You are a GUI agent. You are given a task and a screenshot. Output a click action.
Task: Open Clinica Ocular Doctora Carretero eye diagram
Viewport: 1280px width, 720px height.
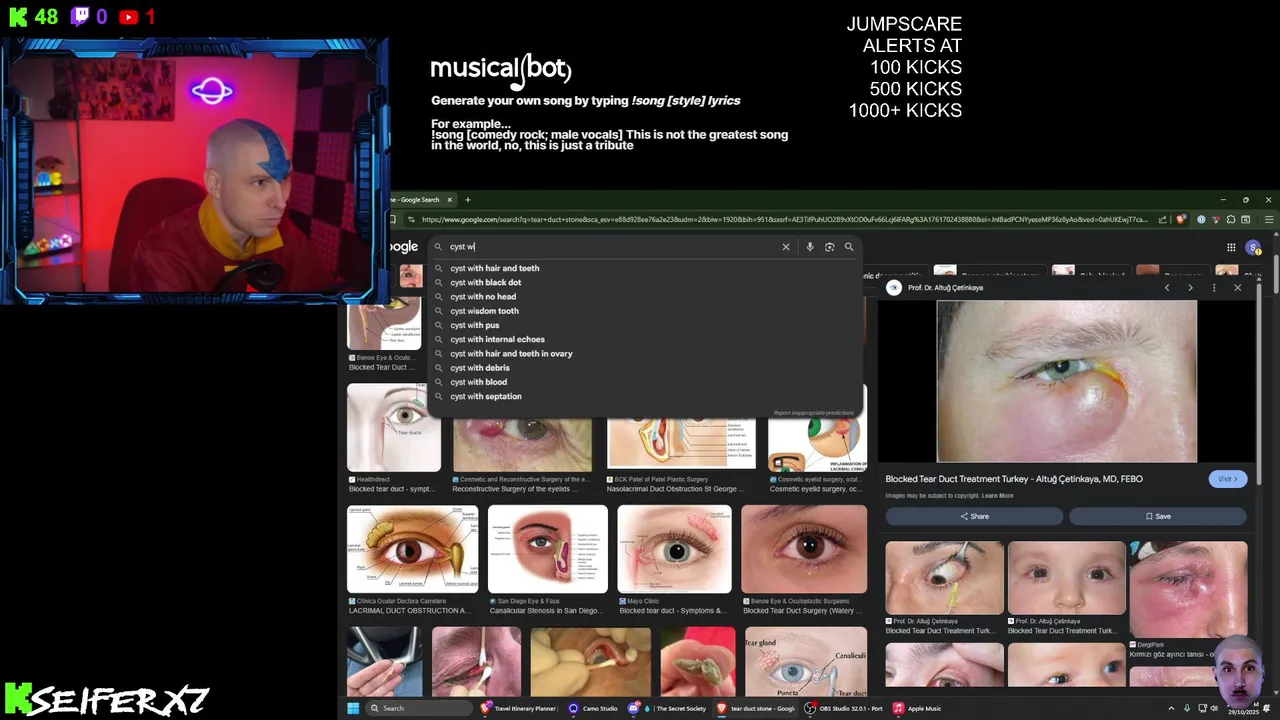tap(412, 549)
